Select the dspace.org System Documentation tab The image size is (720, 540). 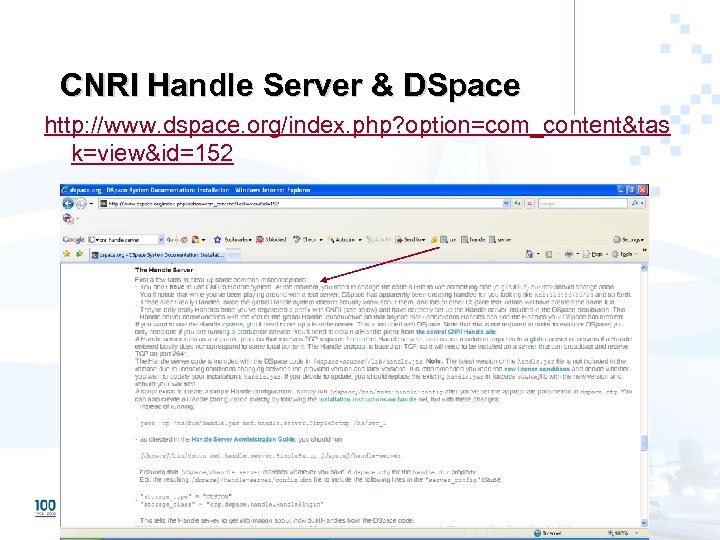click(158, 254)
